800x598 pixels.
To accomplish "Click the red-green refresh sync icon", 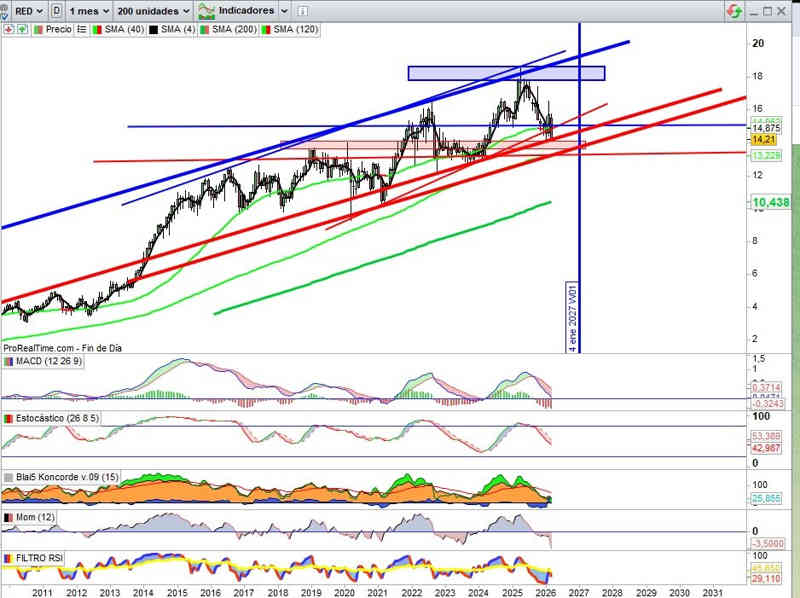I will 734,10.
